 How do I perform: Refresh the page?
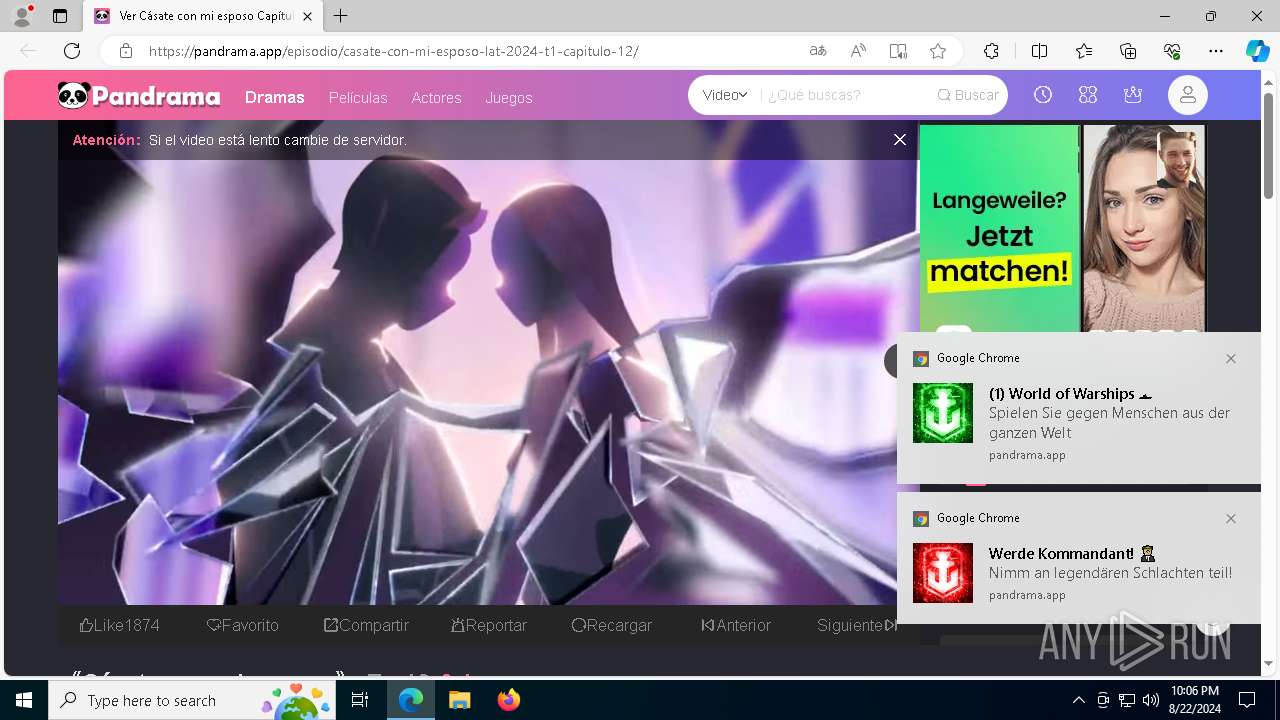72,51
